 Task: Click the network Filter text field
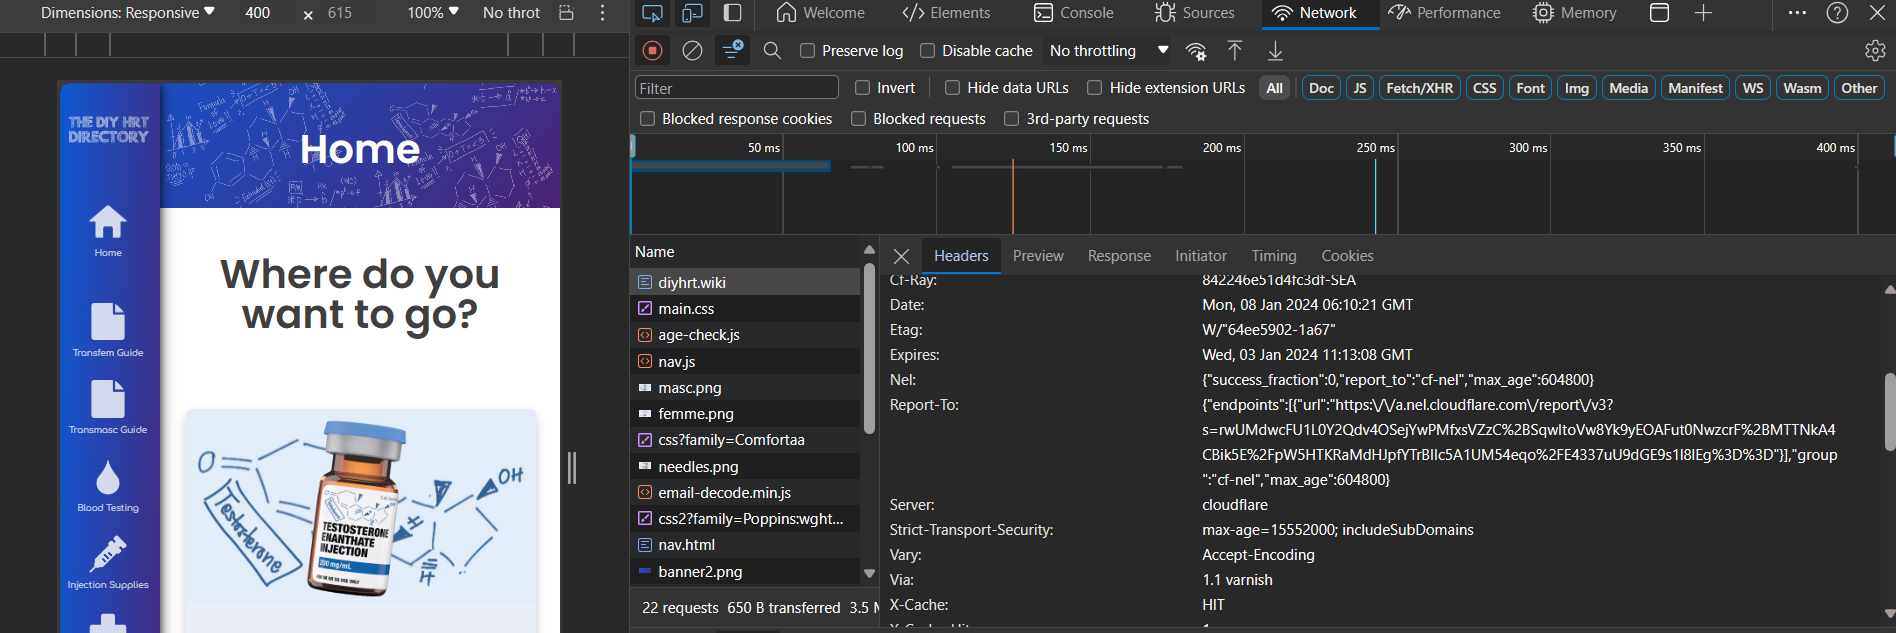pyautogui.click(x=736, y=88)
